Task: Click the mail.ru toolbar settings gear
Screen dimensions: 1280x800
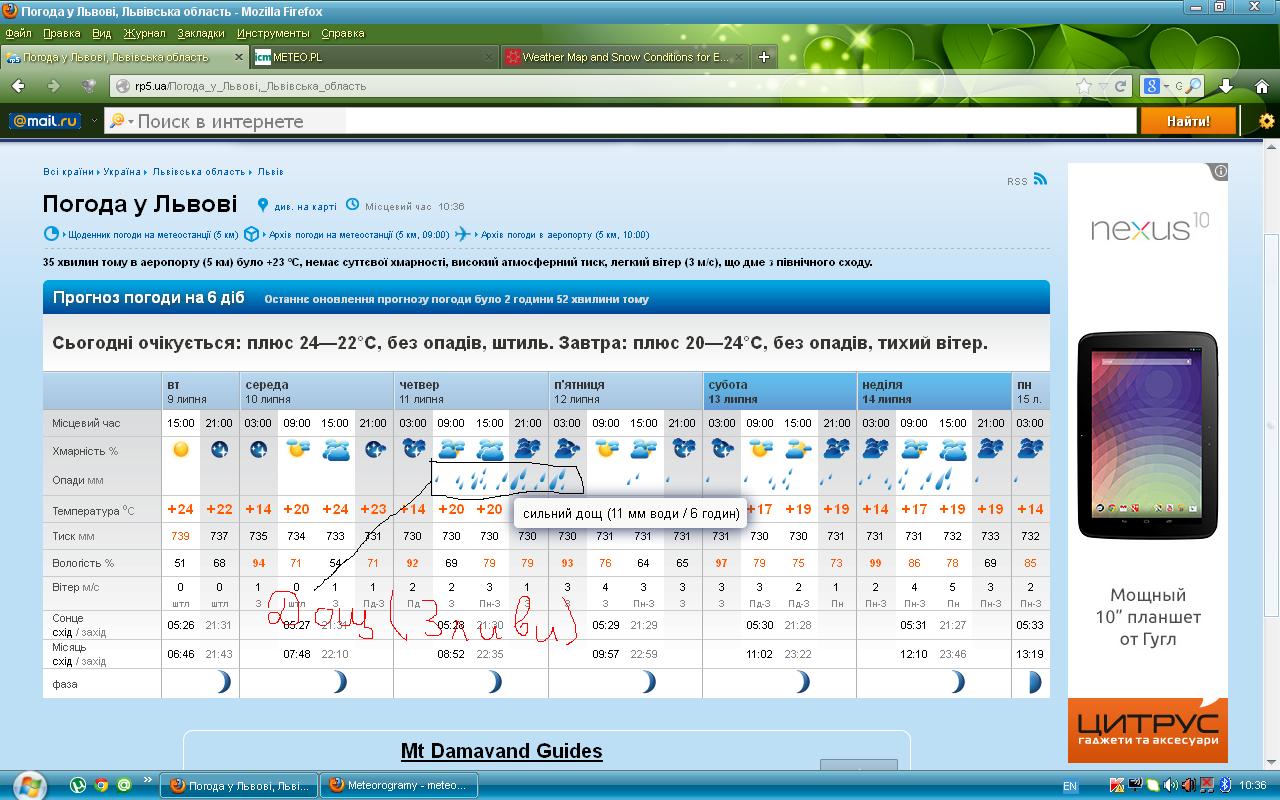Action: pyautogui.click(x=1266, y=121)
